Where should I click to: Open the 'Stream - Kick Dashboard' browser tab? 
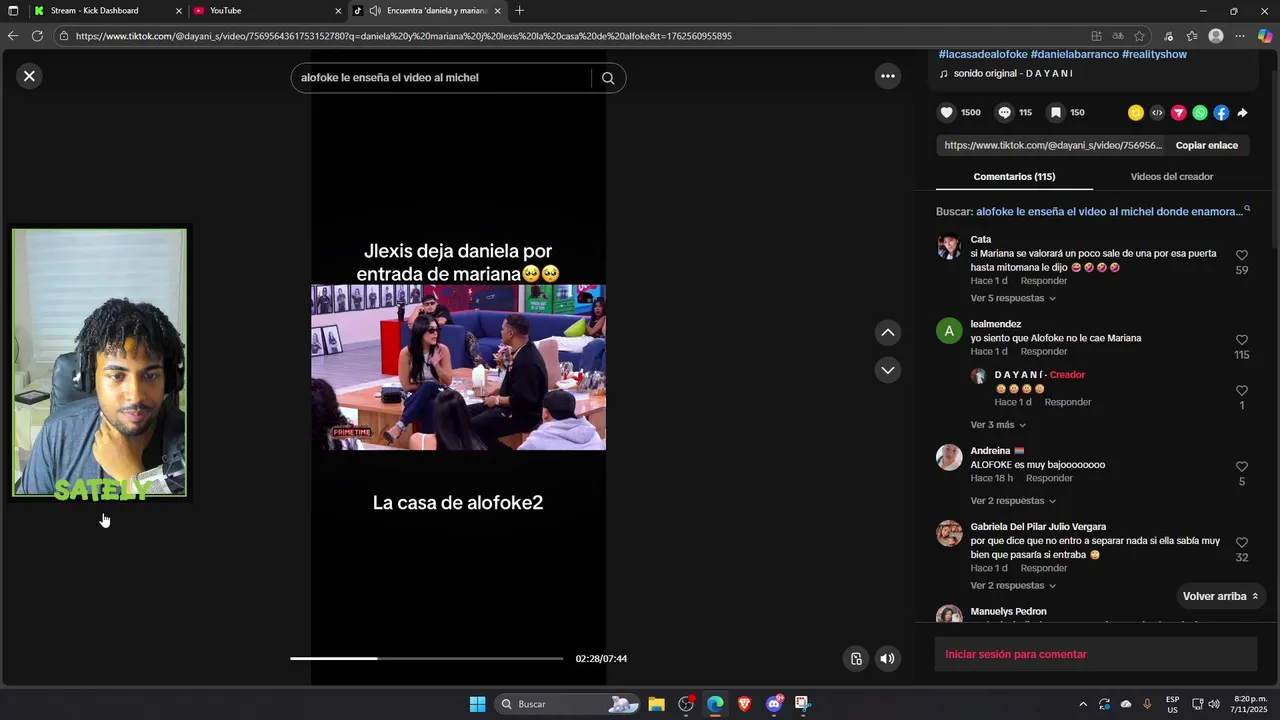107,11
